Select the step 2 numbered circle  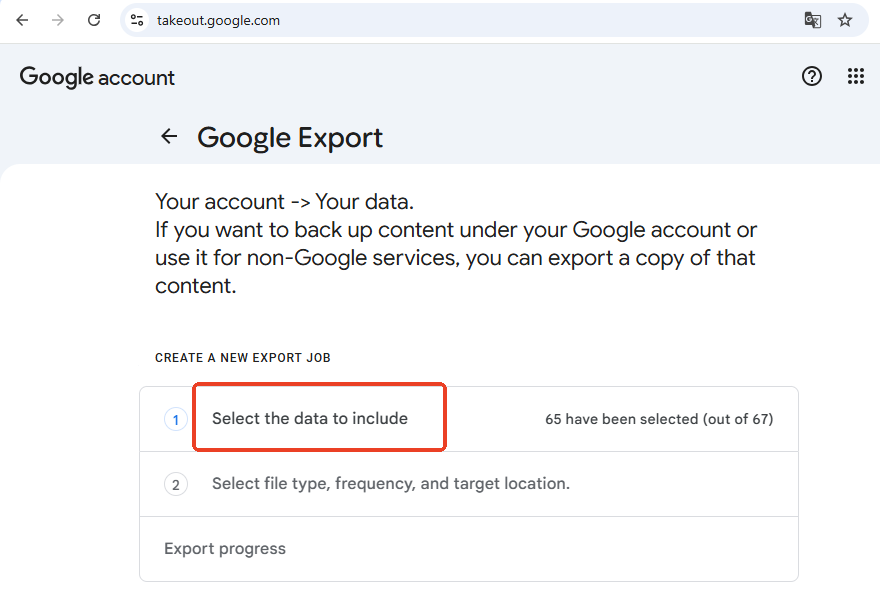176,484
